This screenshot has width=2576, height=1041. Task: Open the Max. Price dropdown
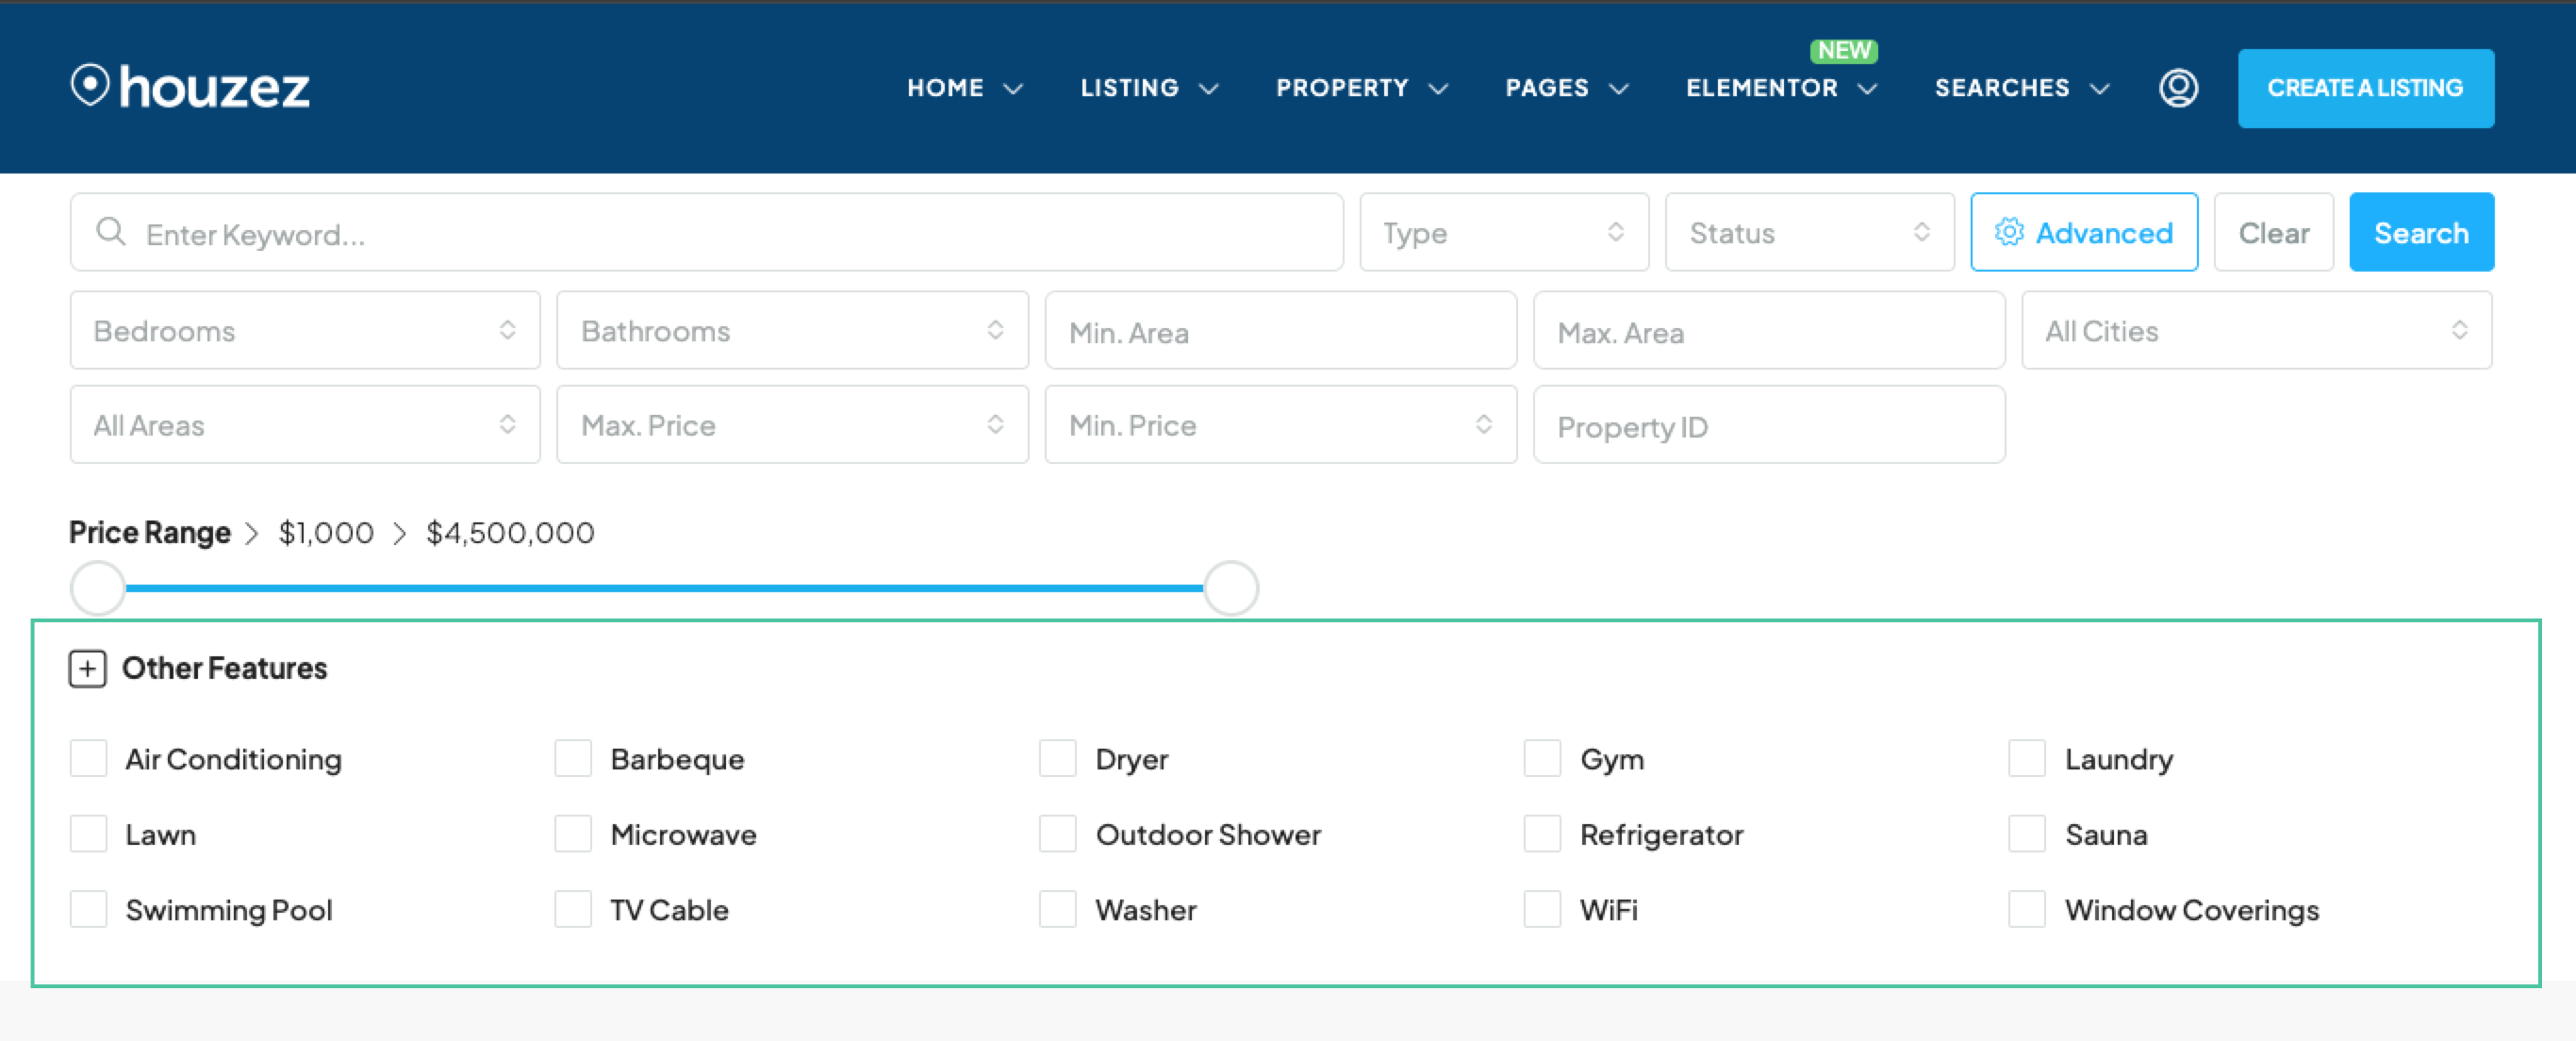point(792,424)
